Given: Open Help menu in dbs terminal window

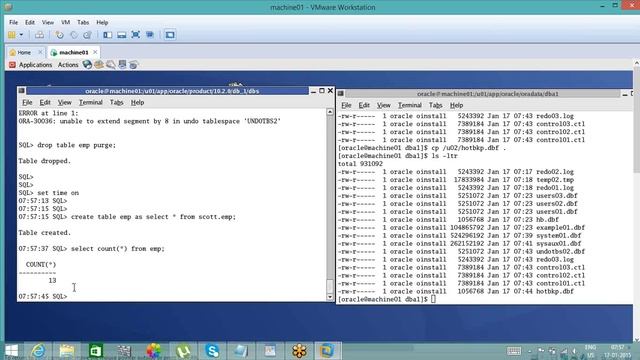Looking at the screenshot, I should pyautogui.click(x=137, y=102).
